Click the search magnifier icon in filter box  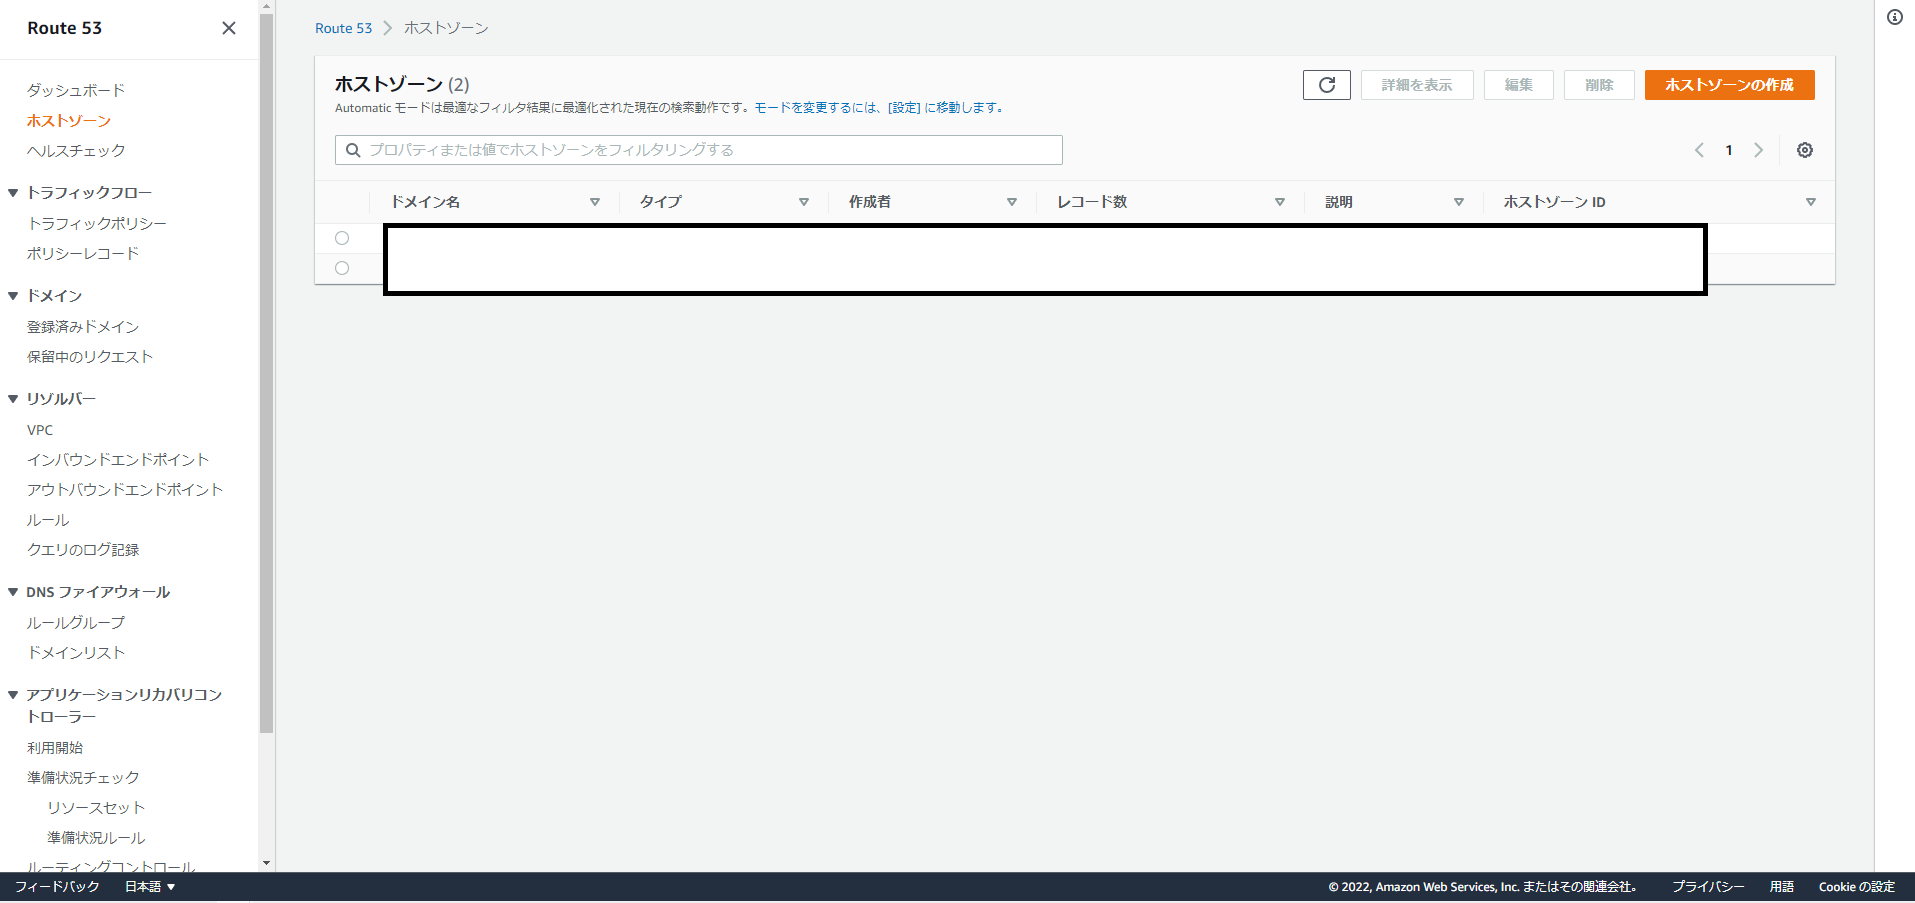pos(353,150)
